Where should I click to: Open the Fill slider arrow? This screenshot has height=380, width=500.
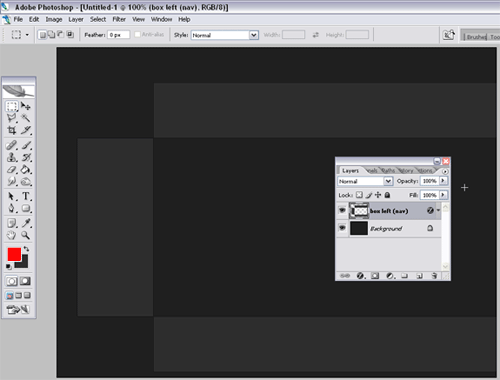[443, 195]
